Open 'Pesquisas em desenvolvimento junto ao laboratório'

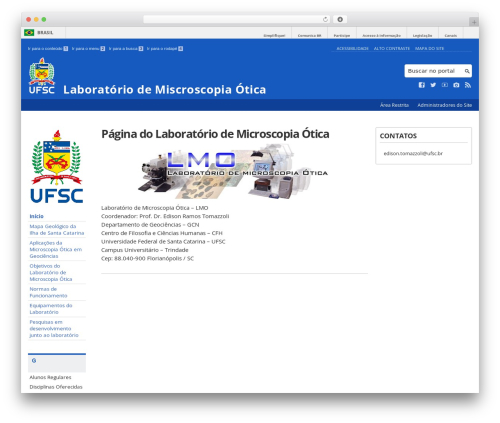click(54, 329)
